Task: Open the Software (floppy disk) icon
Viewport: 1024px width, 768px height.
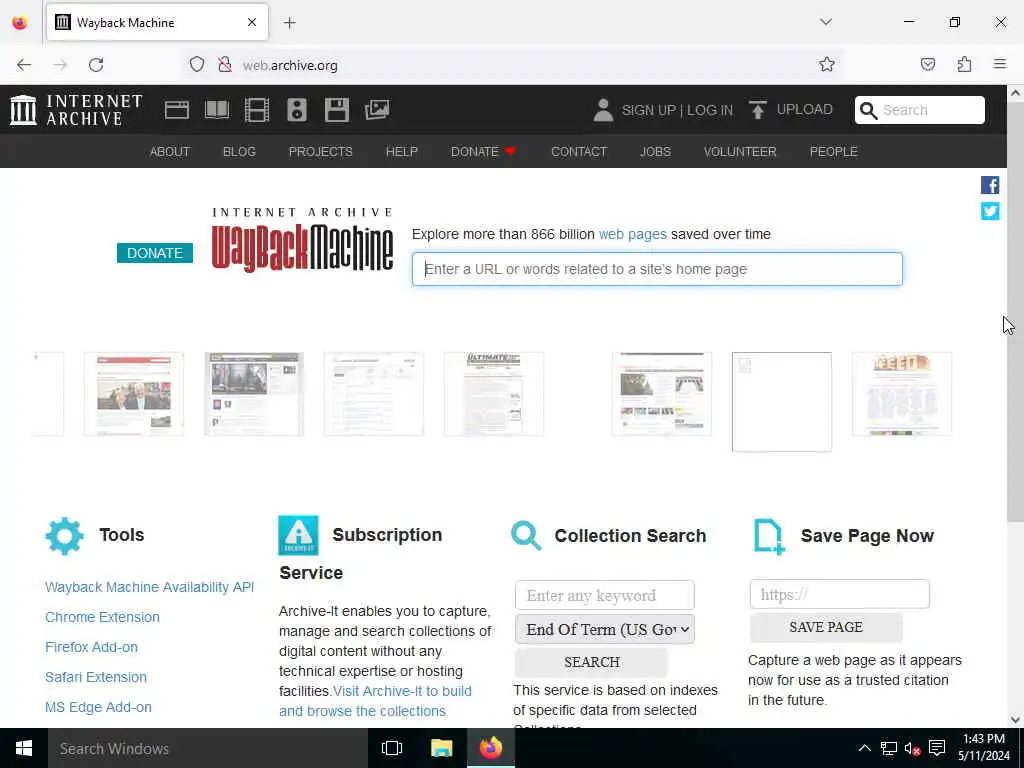Action: click(x=337, y=110)
